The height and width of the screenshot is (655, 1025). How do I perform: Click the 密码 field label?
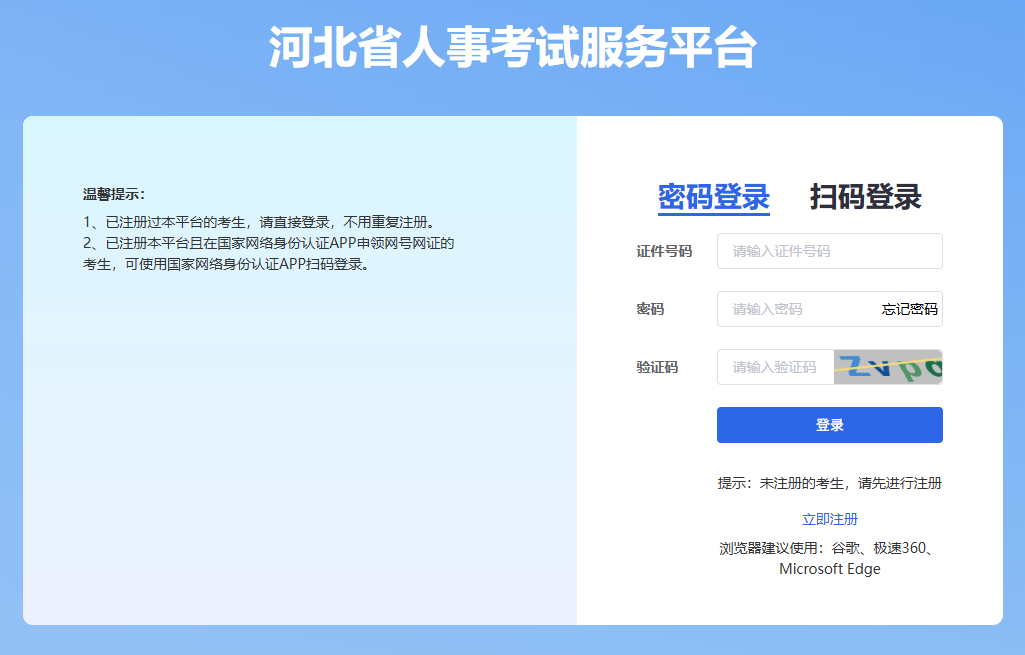650,309
